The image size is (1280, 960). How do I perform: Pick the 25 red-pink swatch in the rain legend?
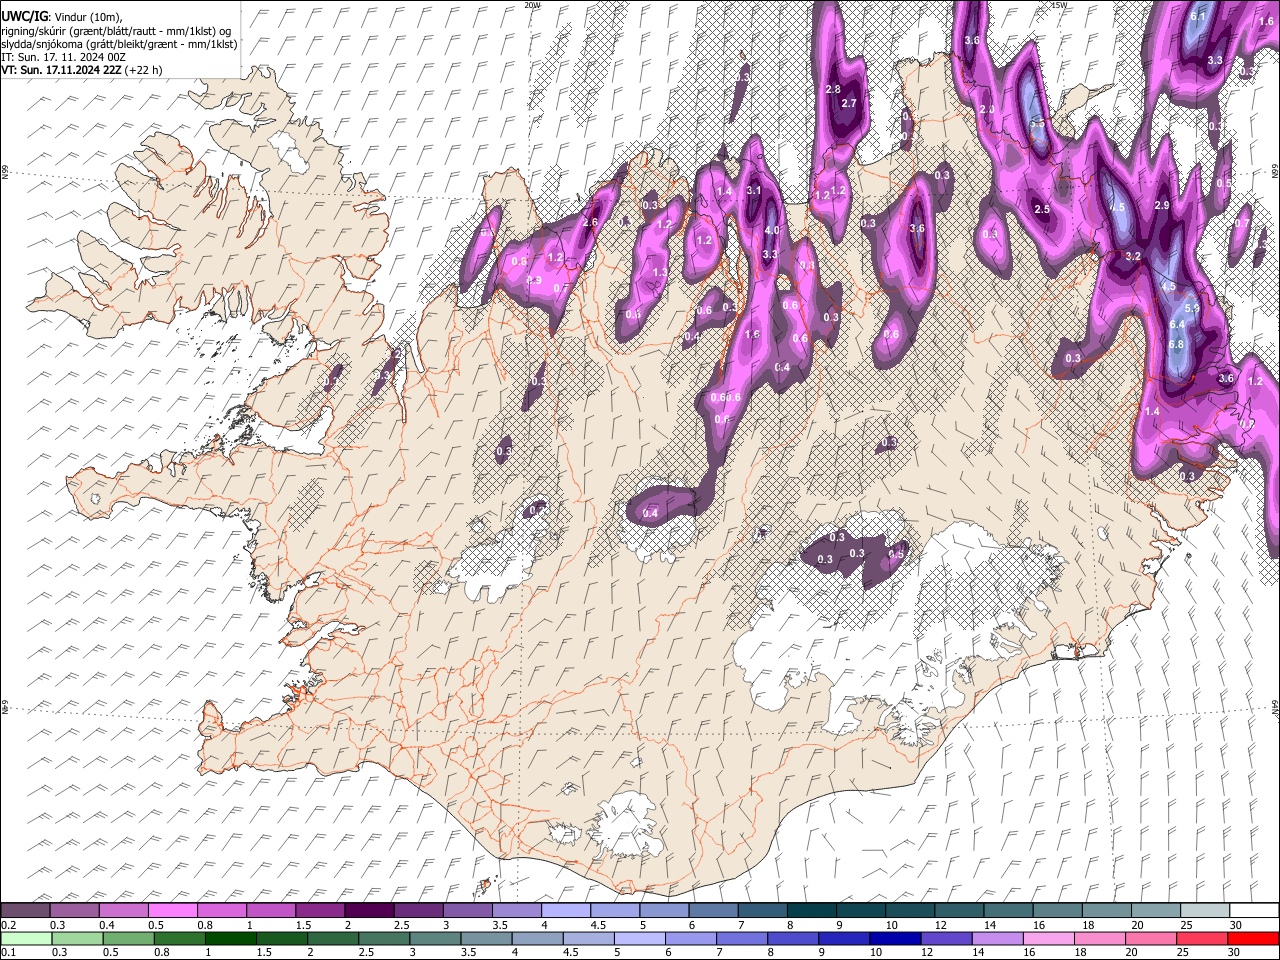pos(1202,938)
